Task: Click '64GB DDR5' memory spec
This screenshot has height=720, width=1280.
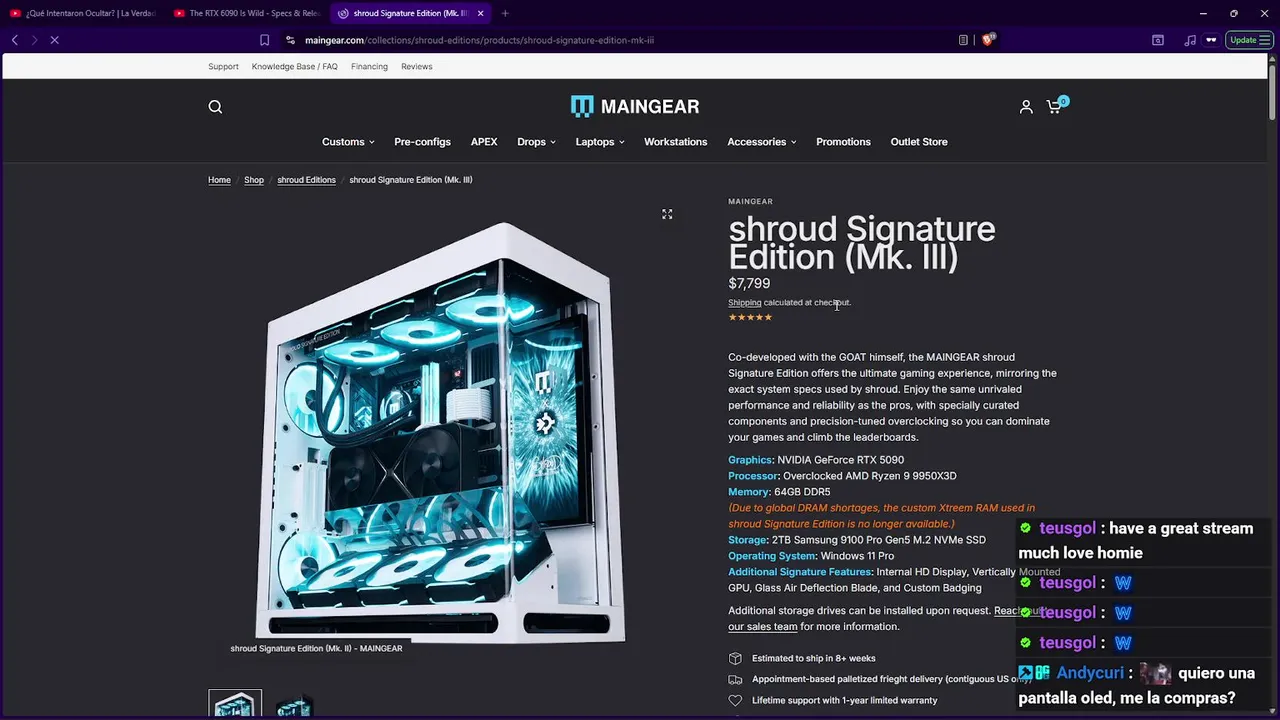Action: click(x=802, y=492)
